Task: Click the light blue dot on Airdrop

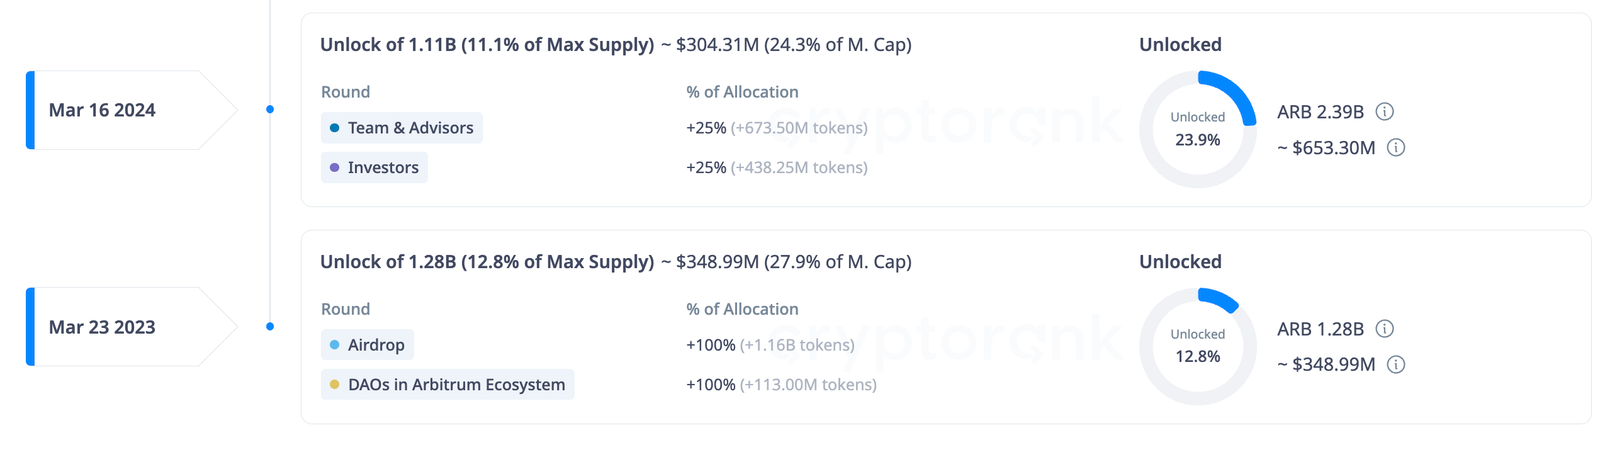Action: tap(335, 345)
